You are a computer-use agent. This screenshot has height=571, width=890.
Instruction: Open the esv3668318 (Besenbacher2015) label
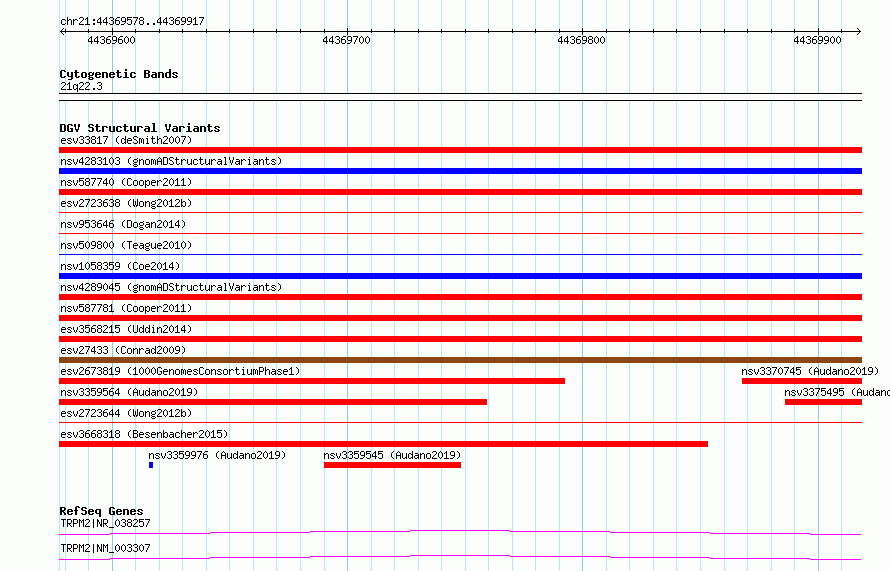tap(144, 434)
